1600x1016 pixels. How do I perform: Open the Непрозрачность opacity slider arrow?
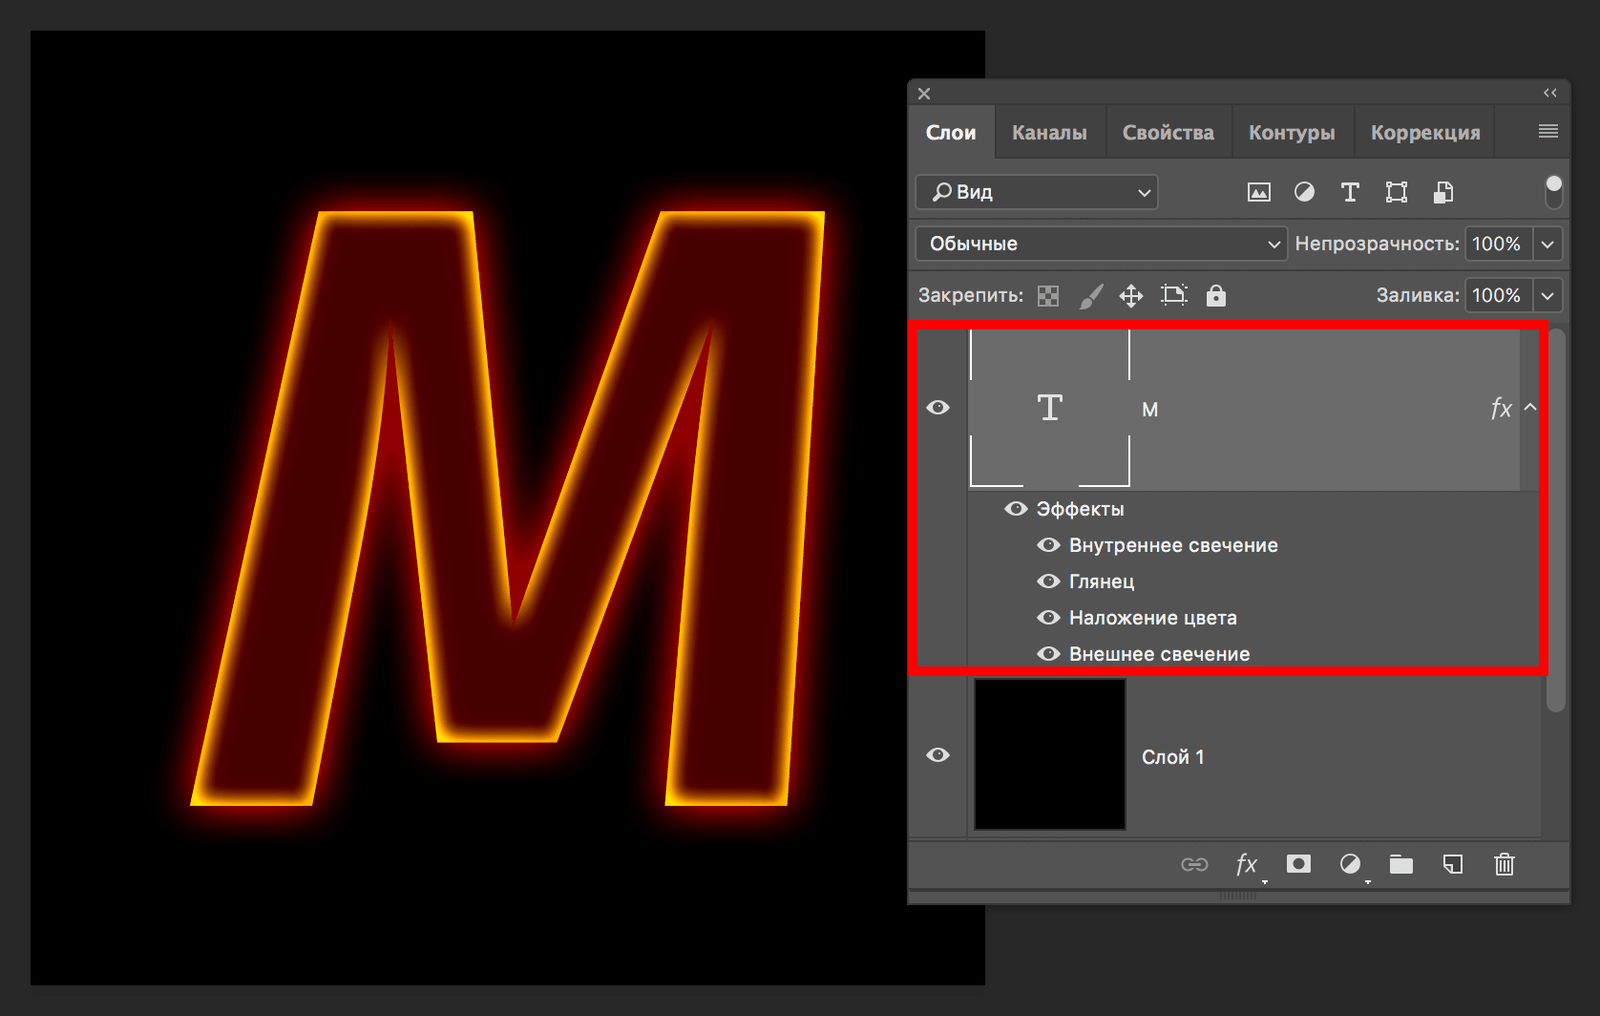[x=1547, y=244]
